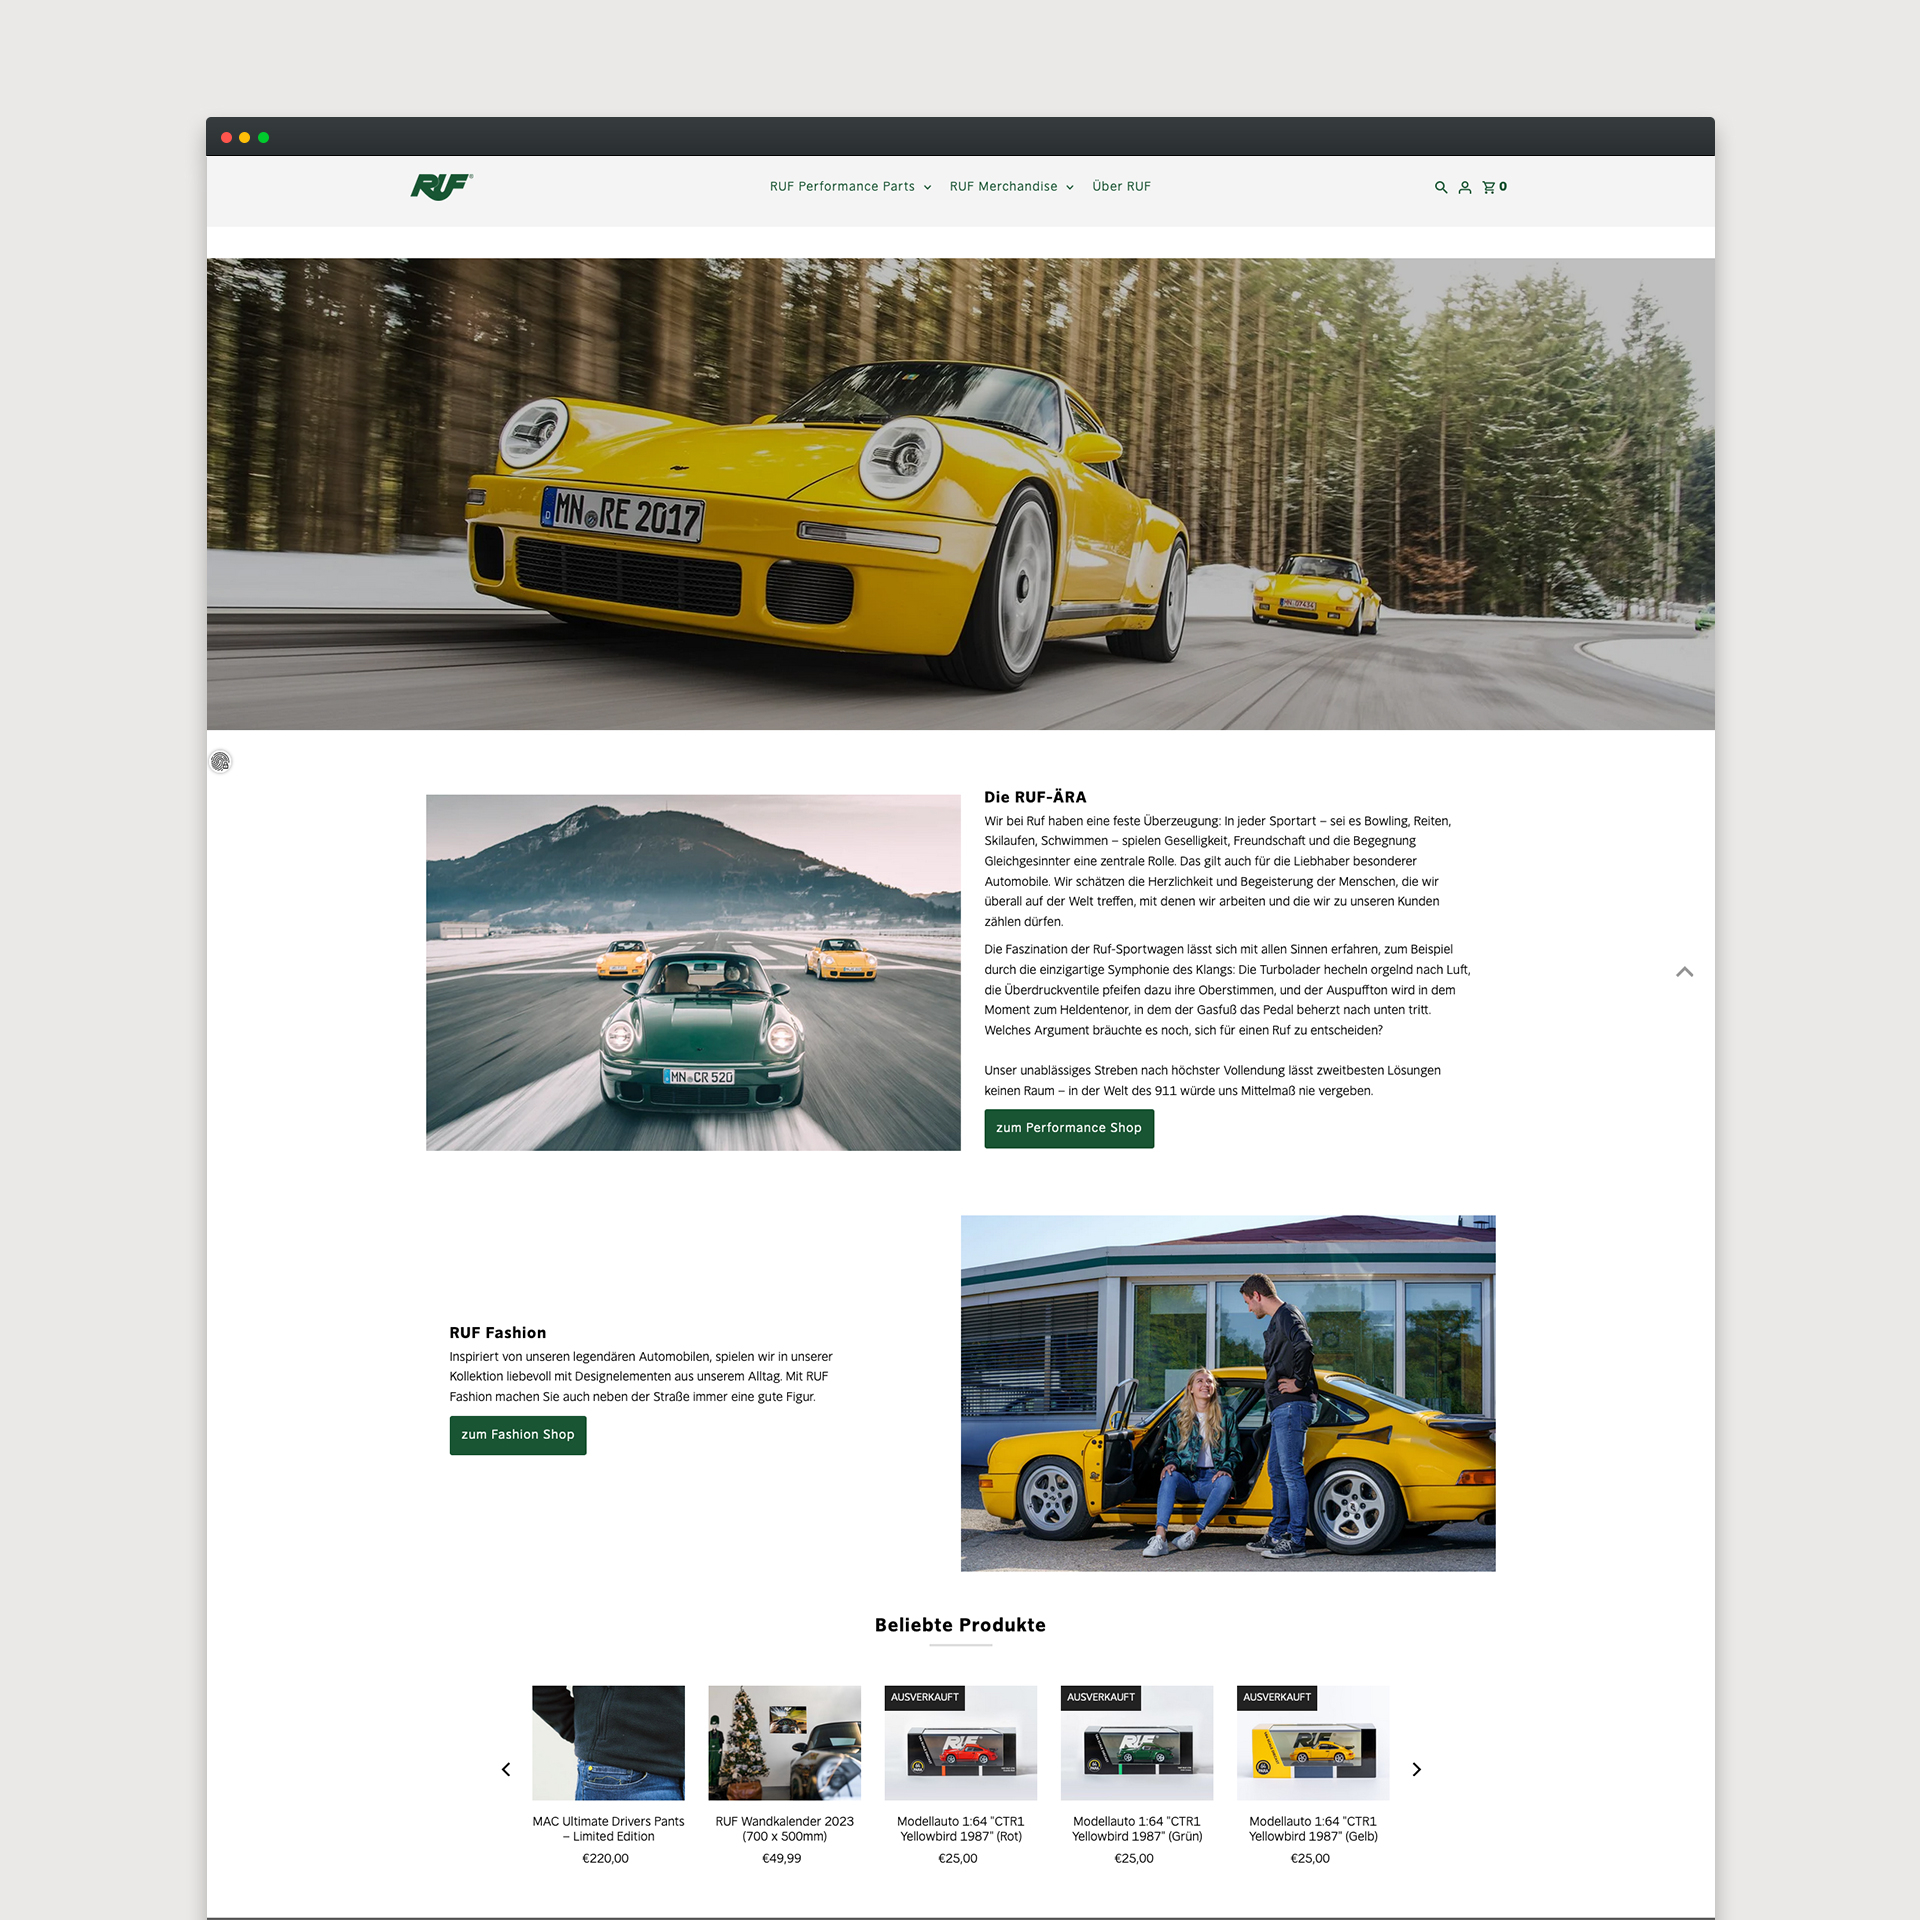Open RUF Wandkalender 2023 product image

pyautogui.click(x=784, y=1743)
